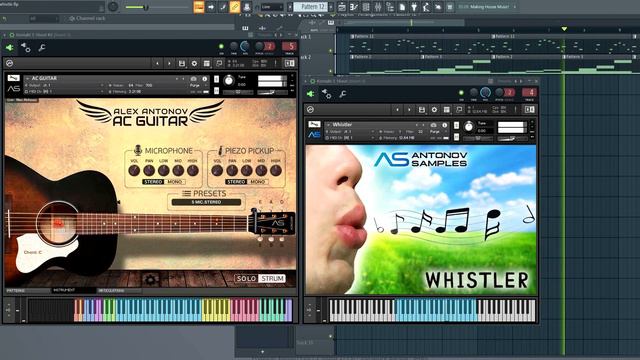
Task: Go to next preset in AC Guitar Kontakt header
Action: pyautogui.click(x=169, y=63)
